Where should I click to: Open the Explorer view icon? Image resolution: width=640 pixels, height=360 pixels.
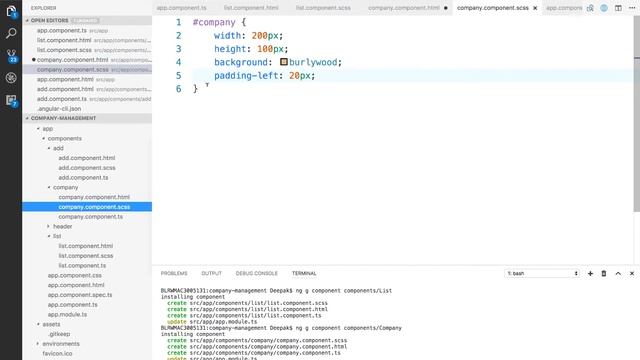click(x=11, y=11)
